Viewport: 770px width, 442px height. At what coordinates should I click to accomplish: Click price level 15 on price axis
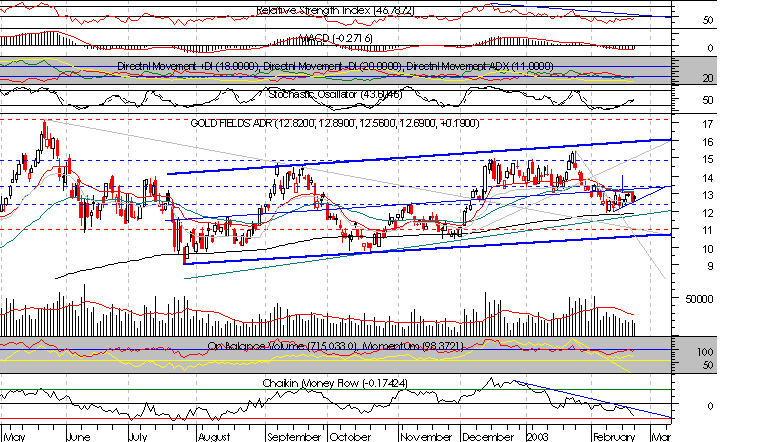pos(707,160)
